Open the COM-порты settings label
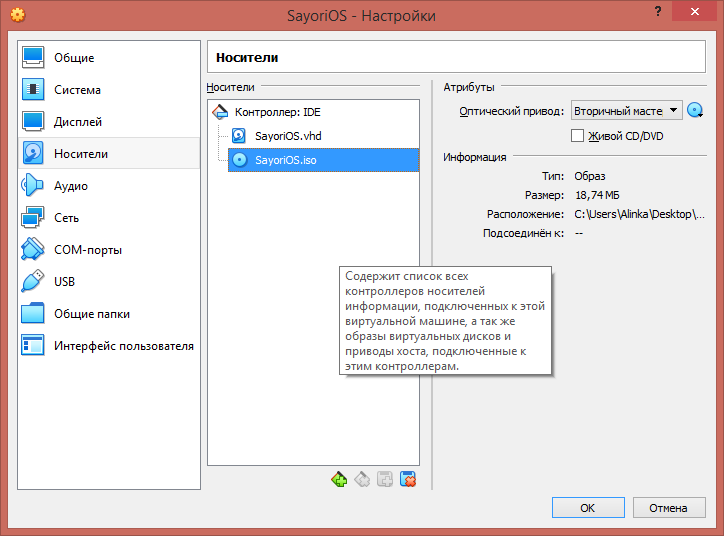 point(88,250)
